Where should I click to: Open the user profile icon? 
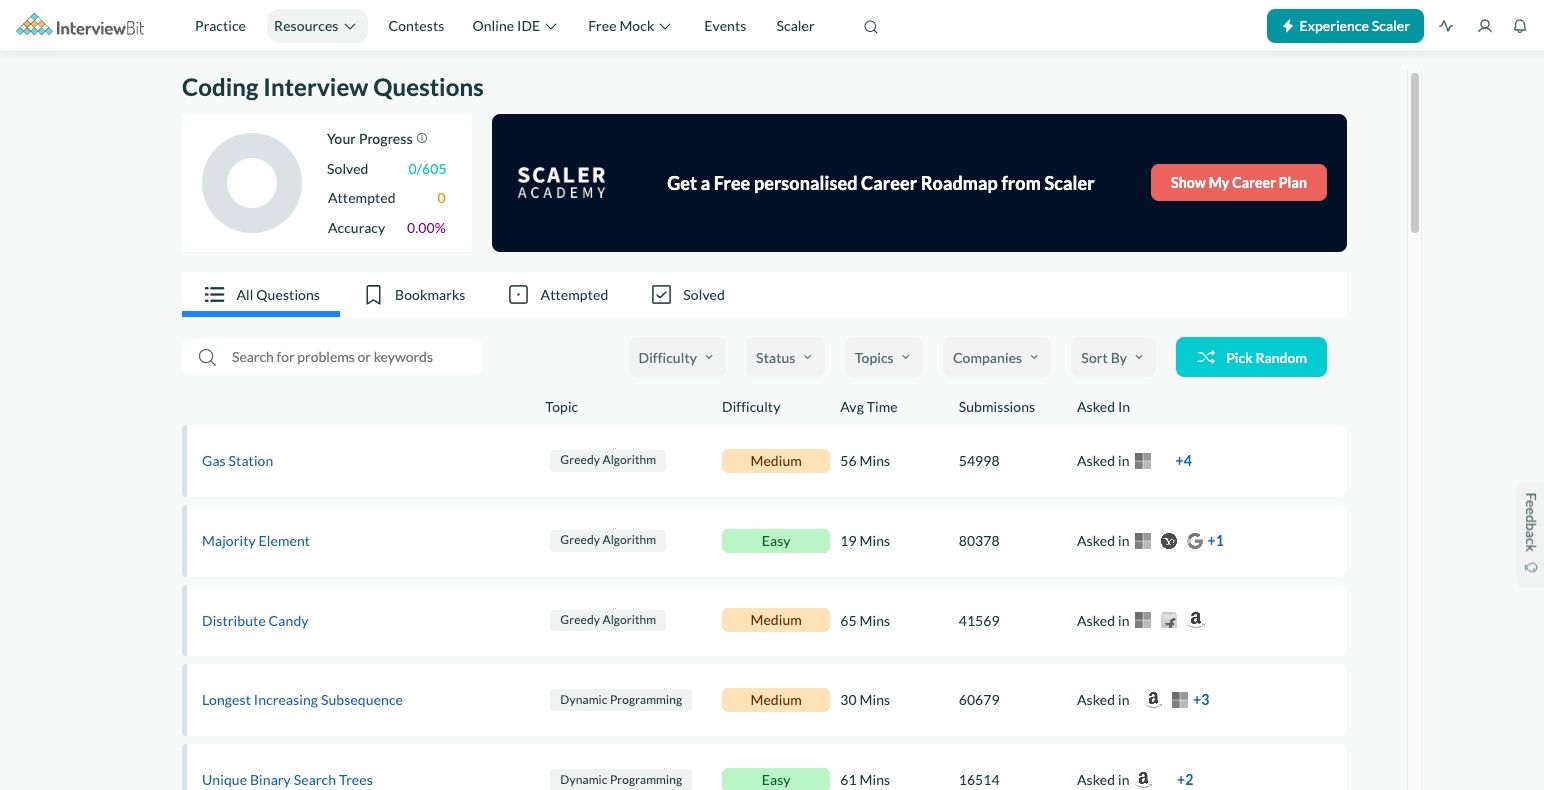tap(1484, 26)
